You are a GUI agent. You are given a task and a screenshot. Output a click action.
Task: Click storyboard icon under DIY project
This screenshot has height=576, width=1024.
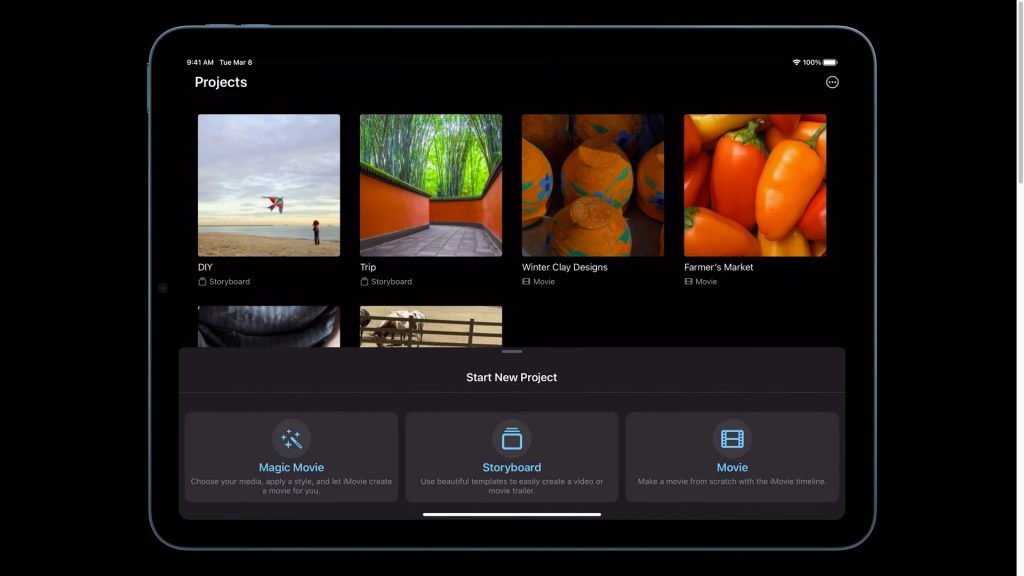pos(202,282)
